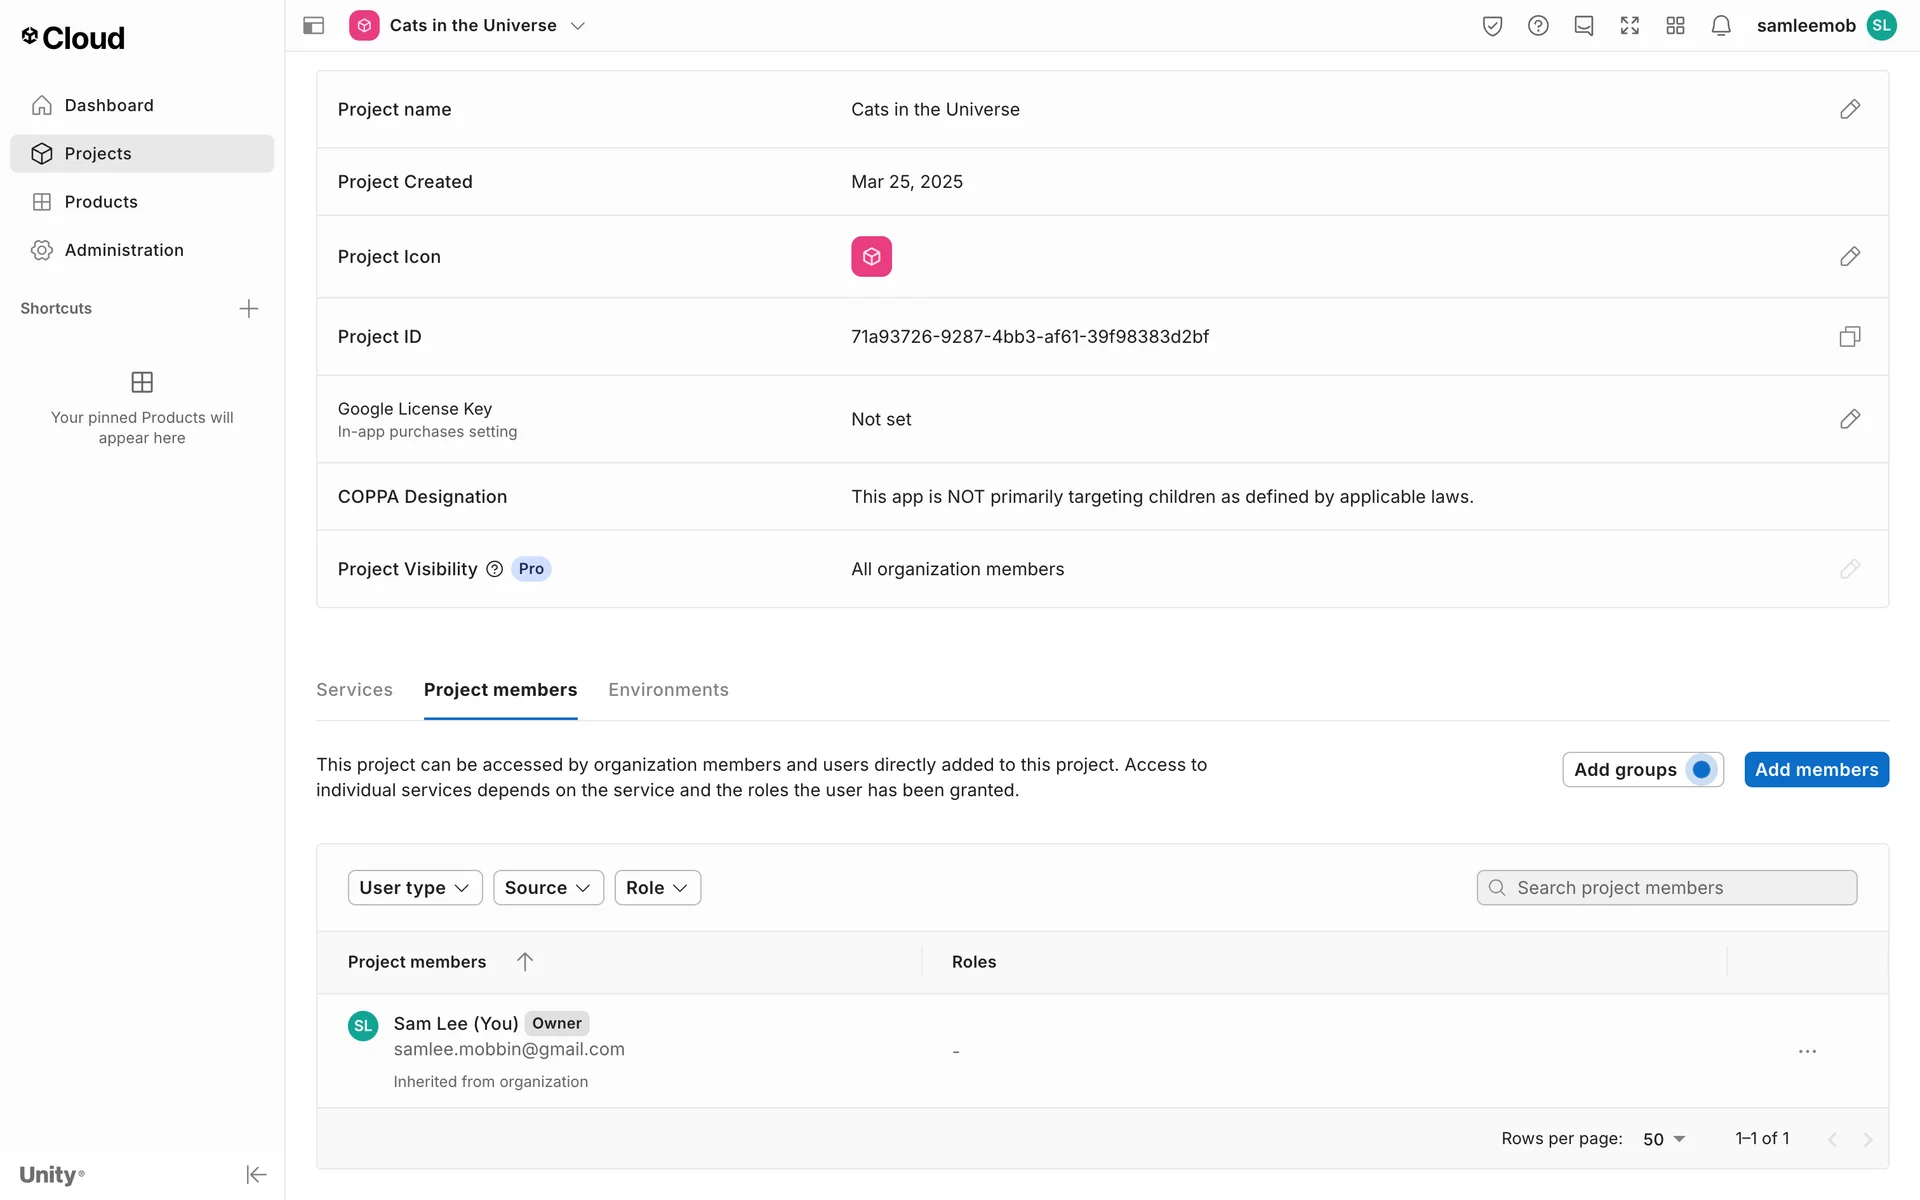Change the Rows per page value of 50
This screenshot has width=1920, height=1200.
pyautogui.click(x=1664, y=1139)
